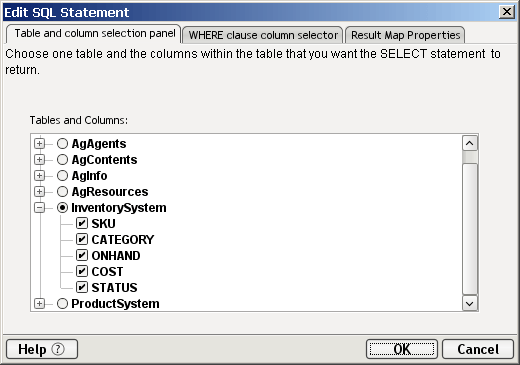Click the Cancel button
520x365 pixels.
pyautogui.click(x=478, y=349)
